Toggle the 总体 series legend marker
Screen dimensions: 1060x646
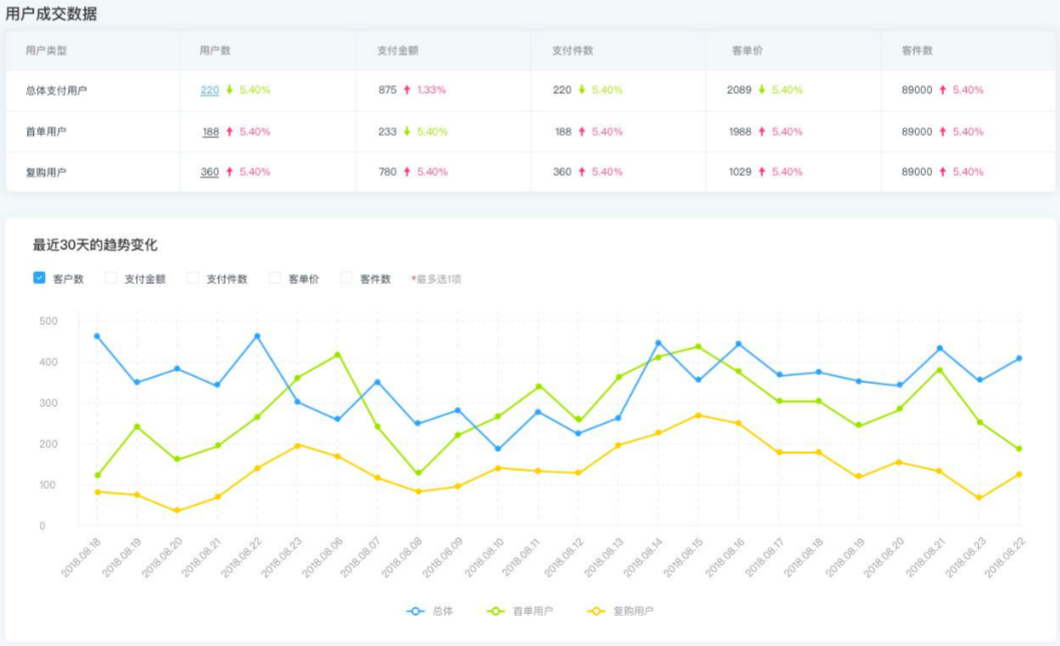[x=415, y=610]
